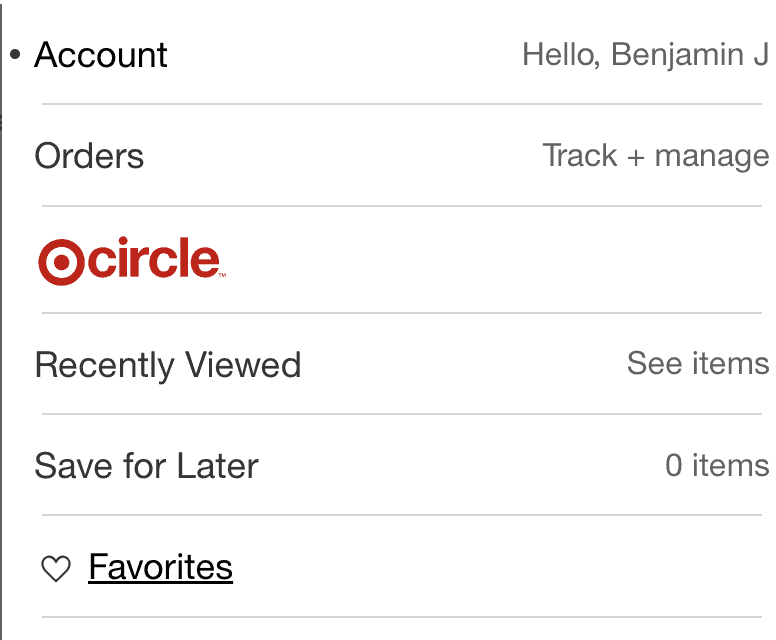Open the Account menu item
This screenshot has width=776, height=640.
pos(101,54)
